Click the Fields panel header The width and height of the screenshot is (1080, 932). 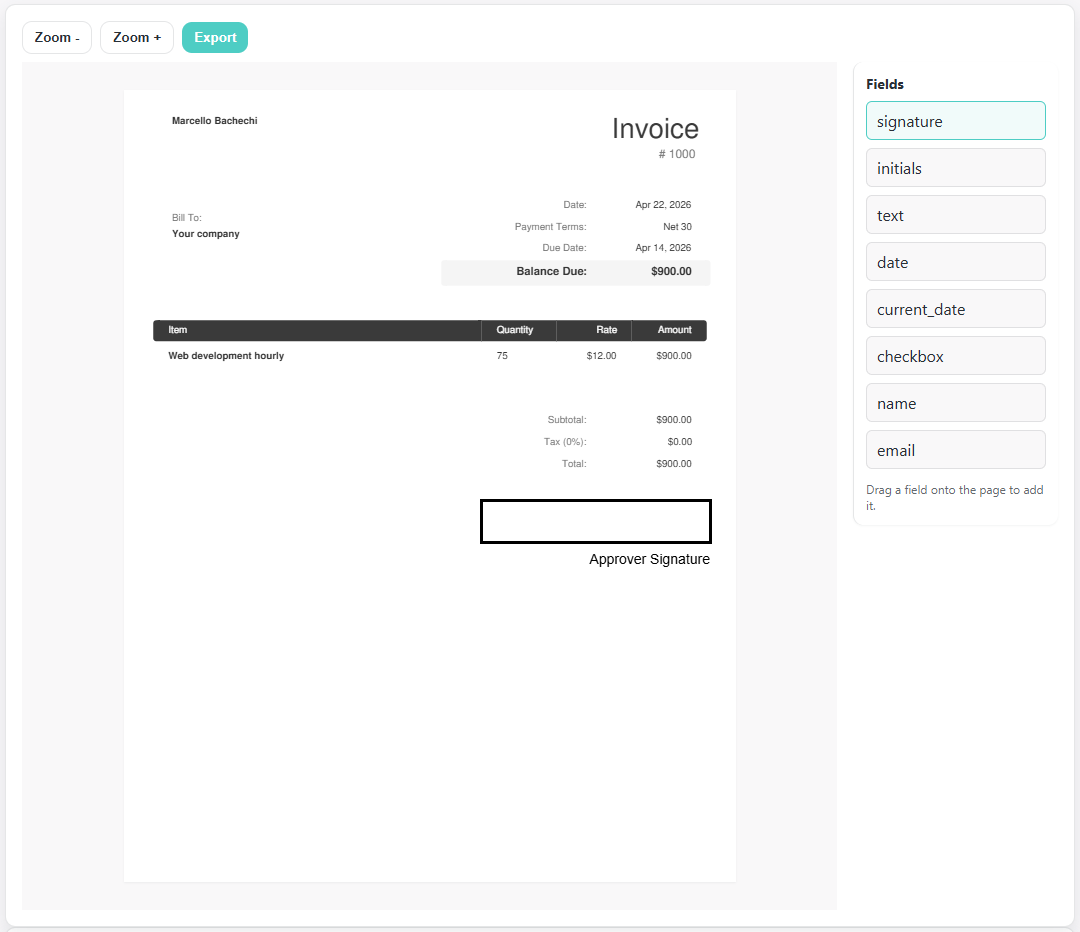pyautogui.click(x=884, y=84)
